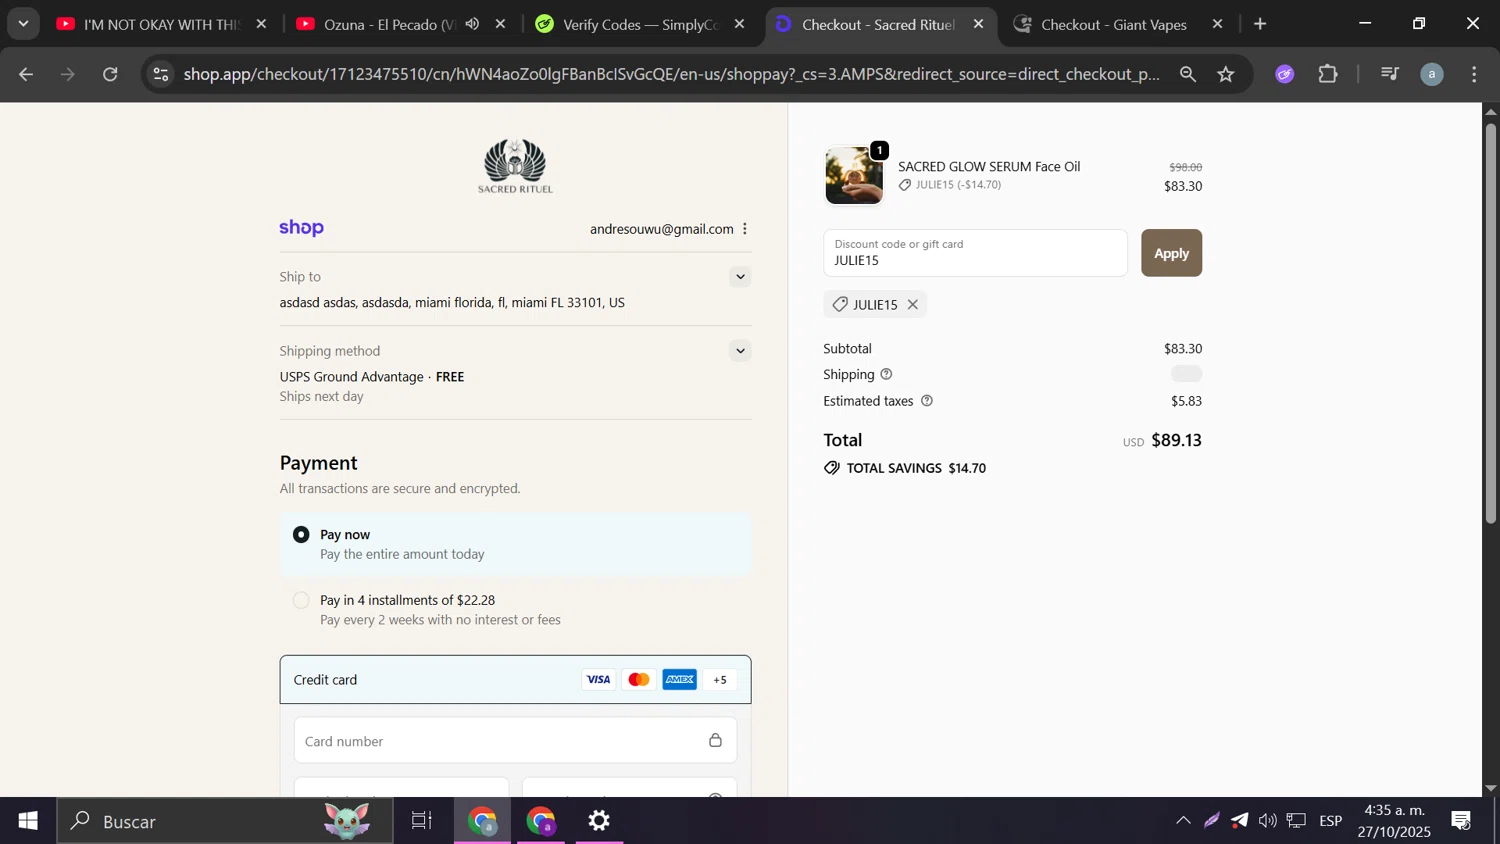Click the purple extension icon in toolbar
This screenshot has height=844, width=1500.
click(x=1285, y=74)
